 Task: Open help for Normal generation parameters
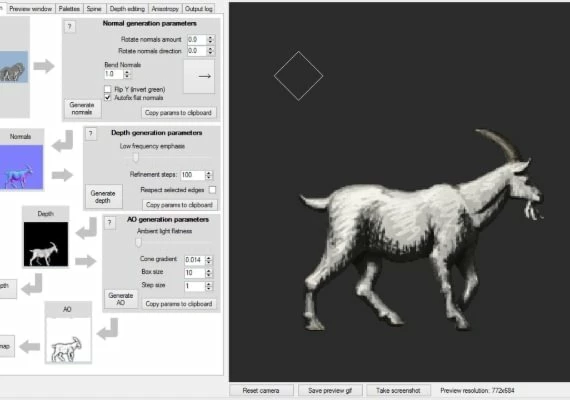click(x=69, y=27)
